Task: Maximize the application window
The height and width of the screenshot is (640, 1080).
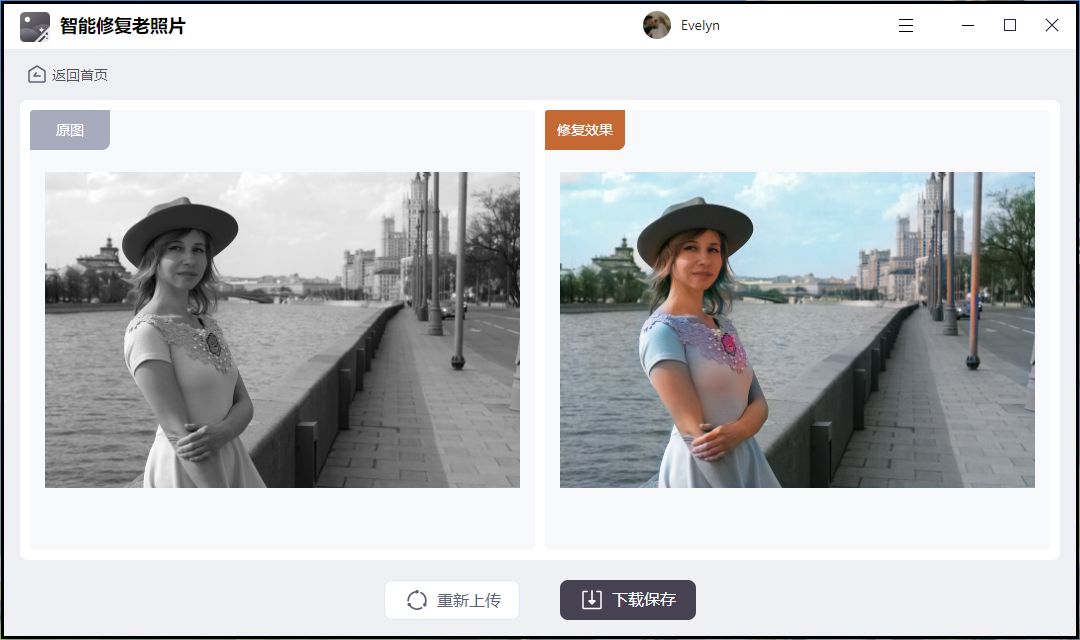Action: 1010,25
